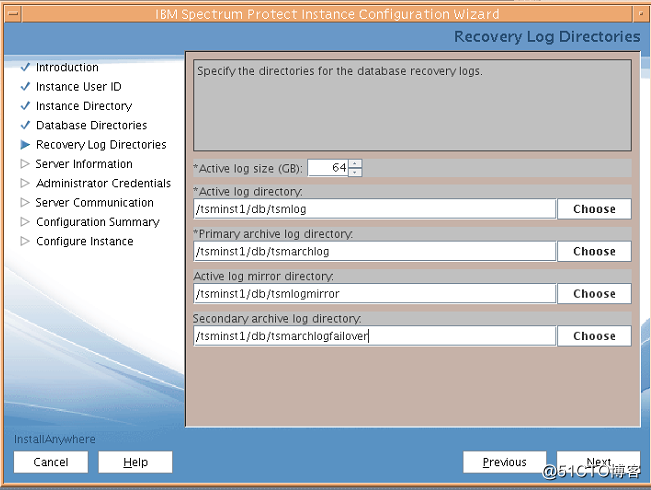Click the Introduction step checkmark icon
651x490 pixels.
click(25, 67)
